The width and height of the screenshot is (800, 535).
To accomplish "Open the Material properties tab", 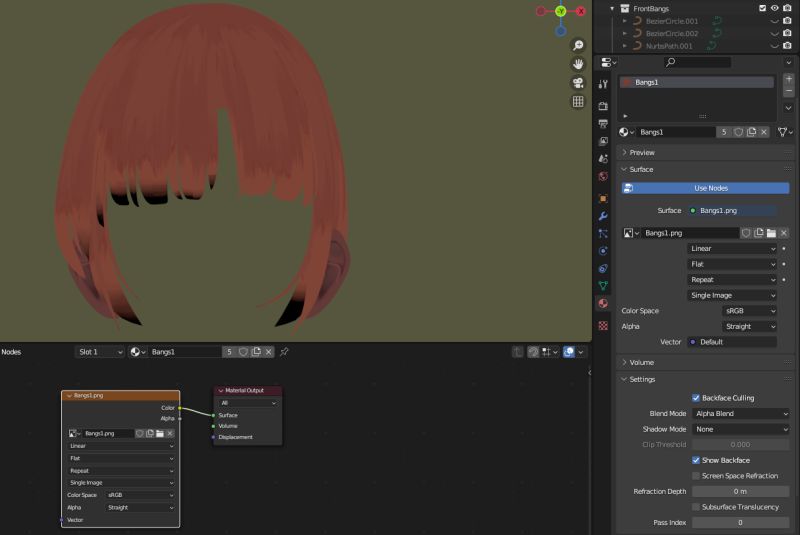I will (603, 303).
